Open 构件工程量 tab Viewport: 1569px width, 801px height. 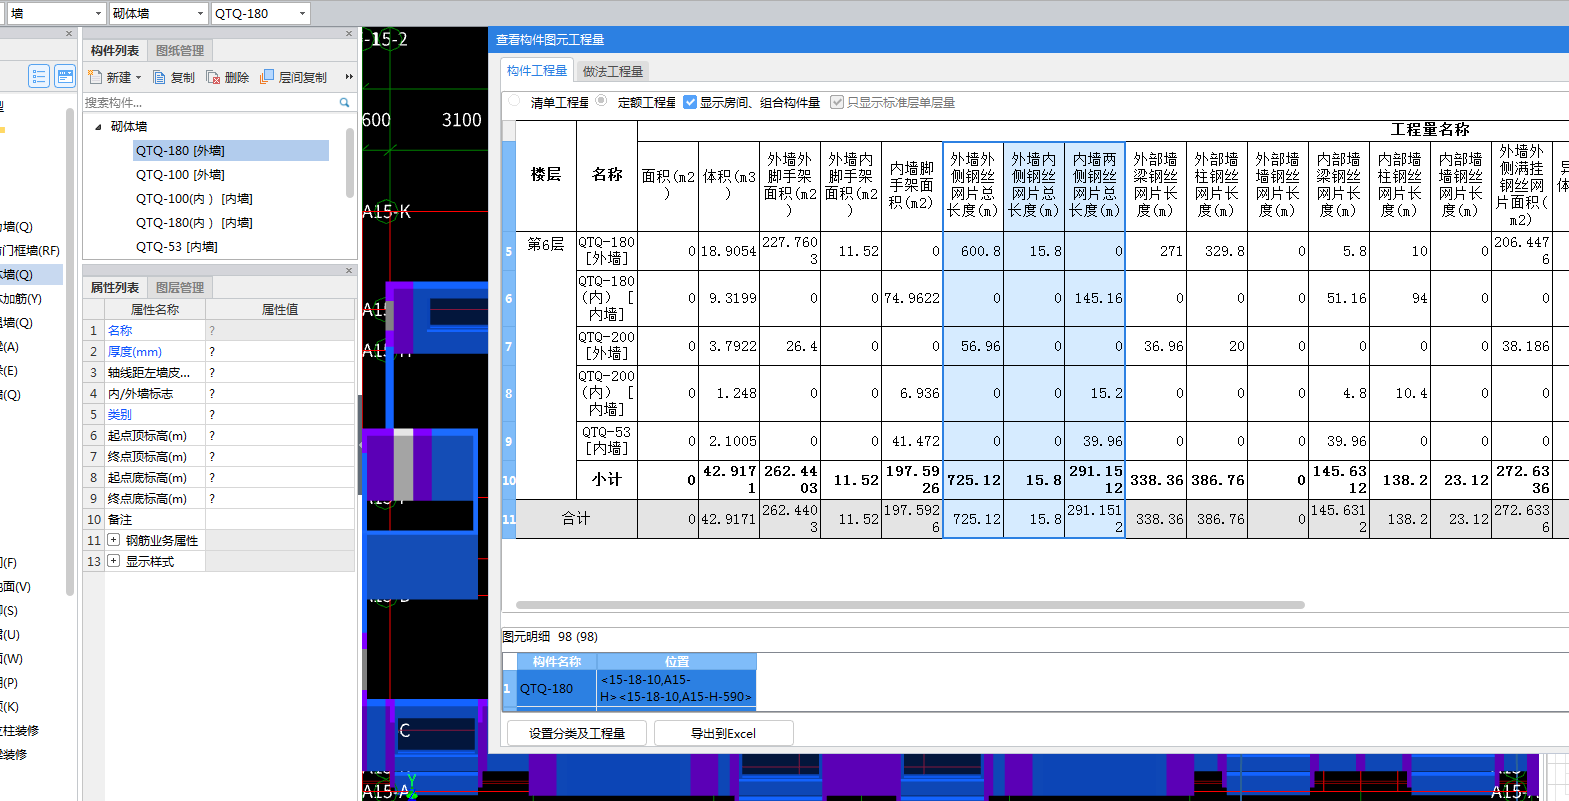[x=537, y=71]
